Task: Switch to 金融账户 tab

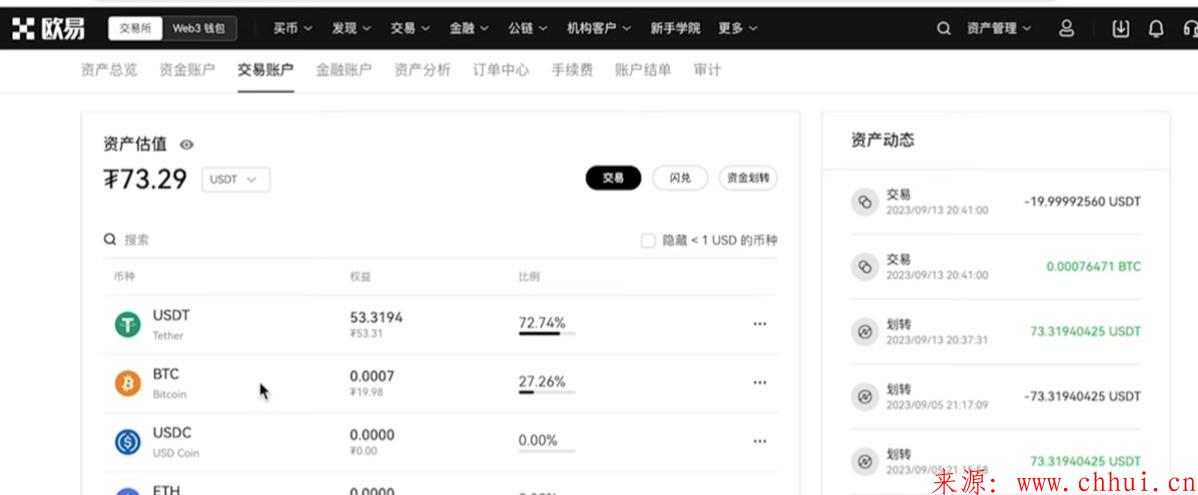Action: point(344,70)
